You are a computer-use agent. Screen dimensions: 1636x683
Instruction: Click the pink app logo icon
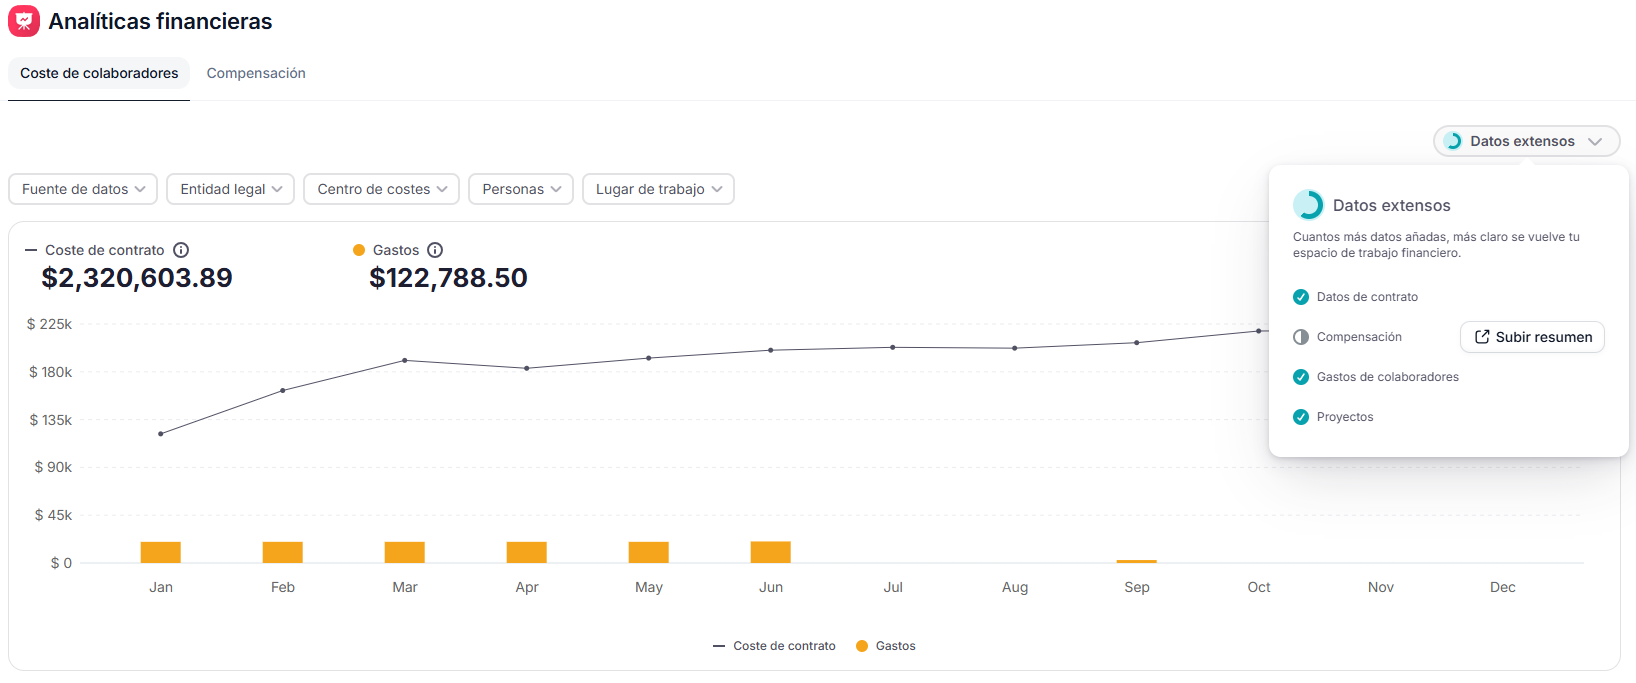pos(24,21)
